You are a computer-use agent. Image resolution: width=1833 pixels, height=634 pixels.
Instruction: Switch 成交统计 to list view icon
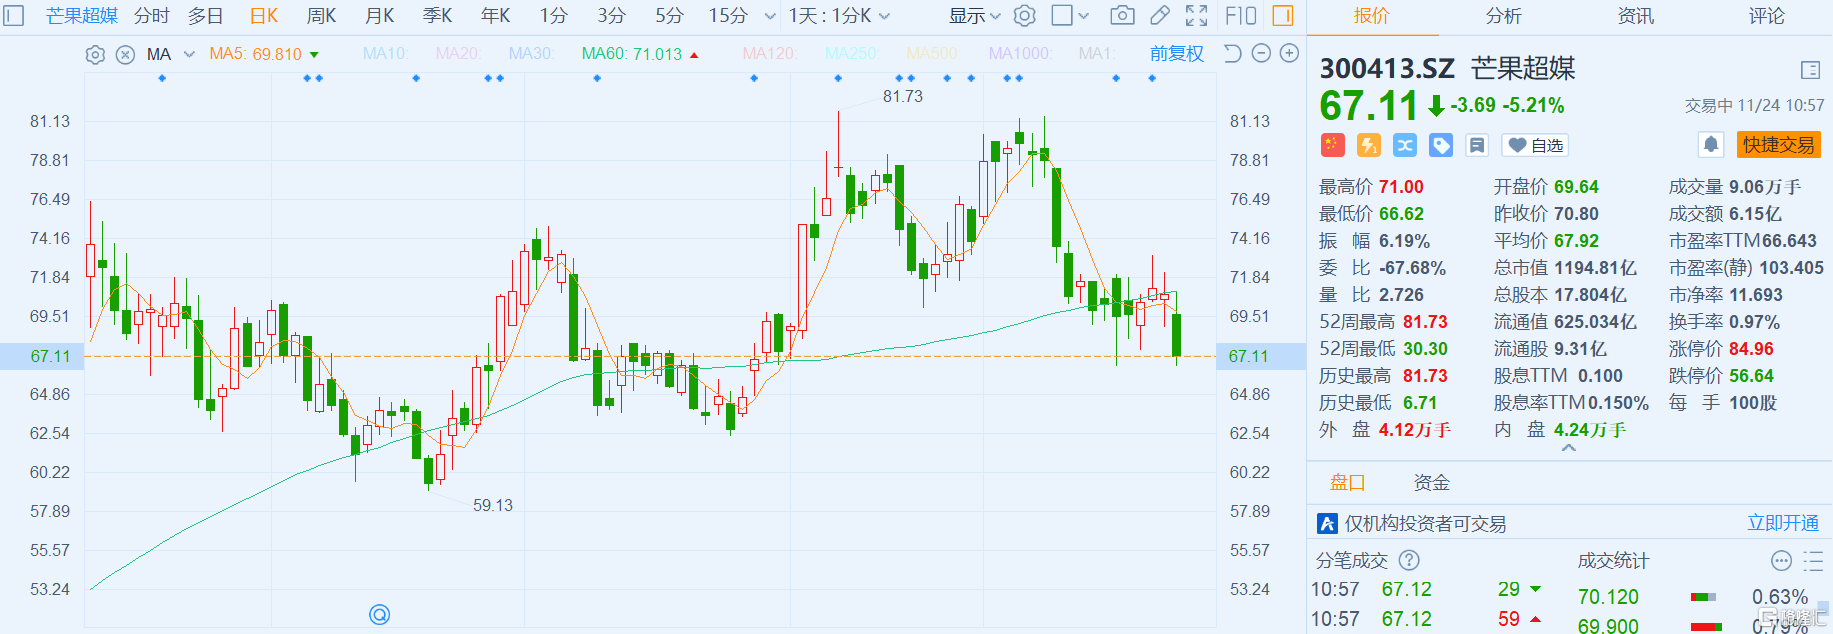click(x=1813, y=560)
